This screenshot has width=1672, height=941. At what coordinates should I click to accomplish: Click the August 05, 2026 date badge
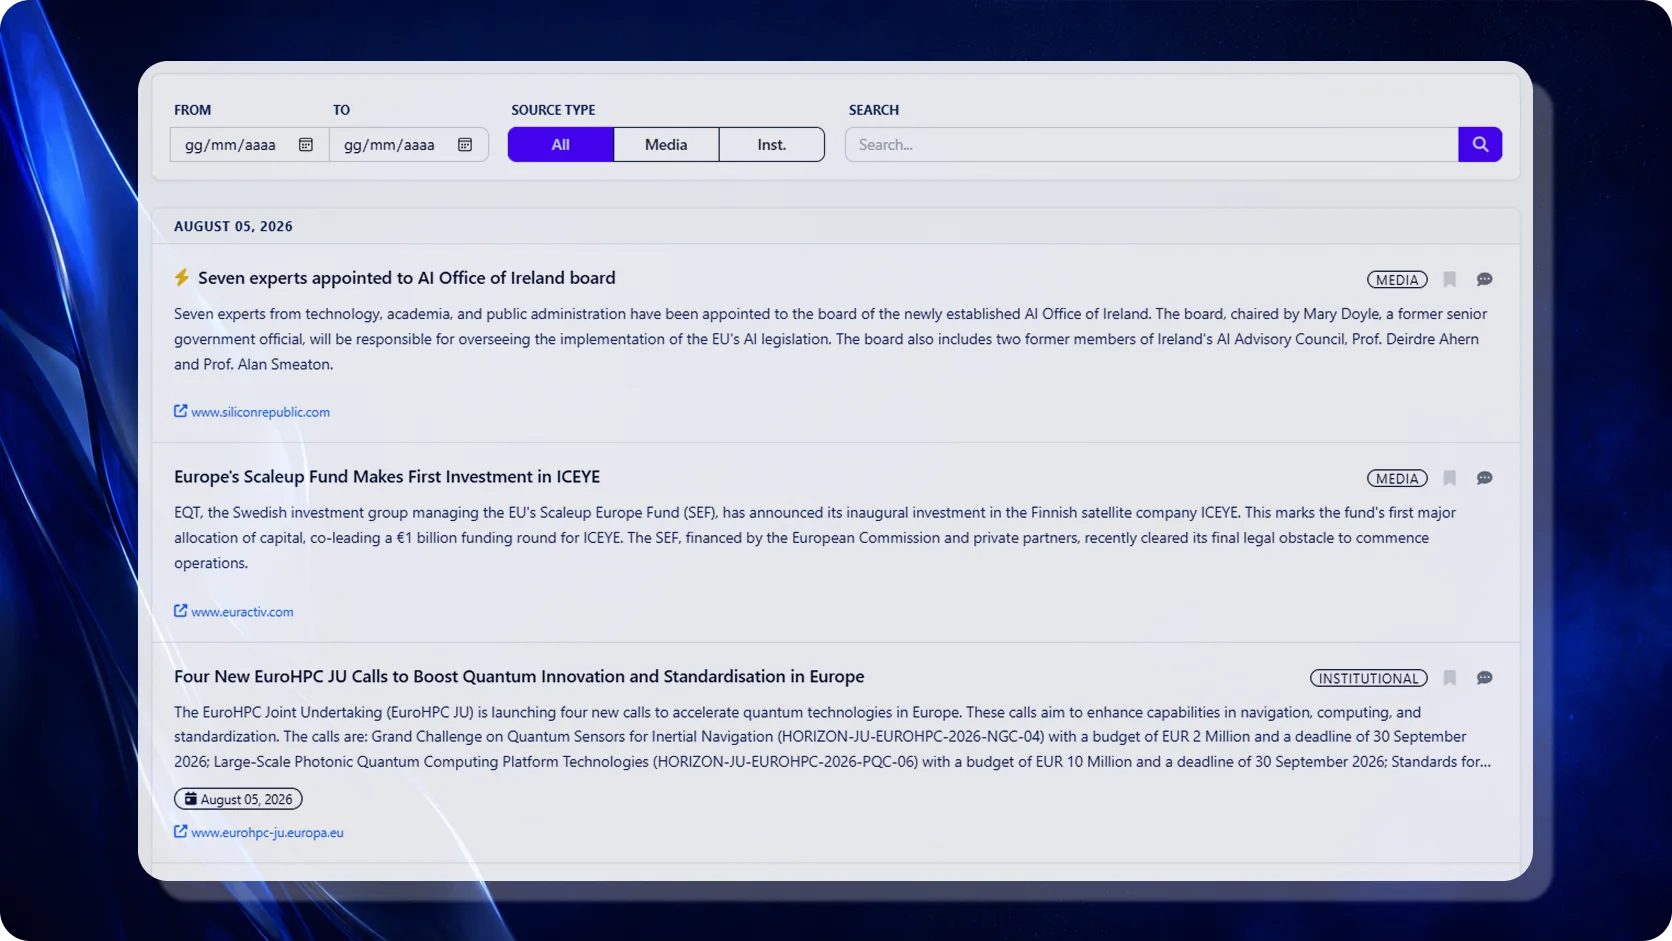(238, 799)
